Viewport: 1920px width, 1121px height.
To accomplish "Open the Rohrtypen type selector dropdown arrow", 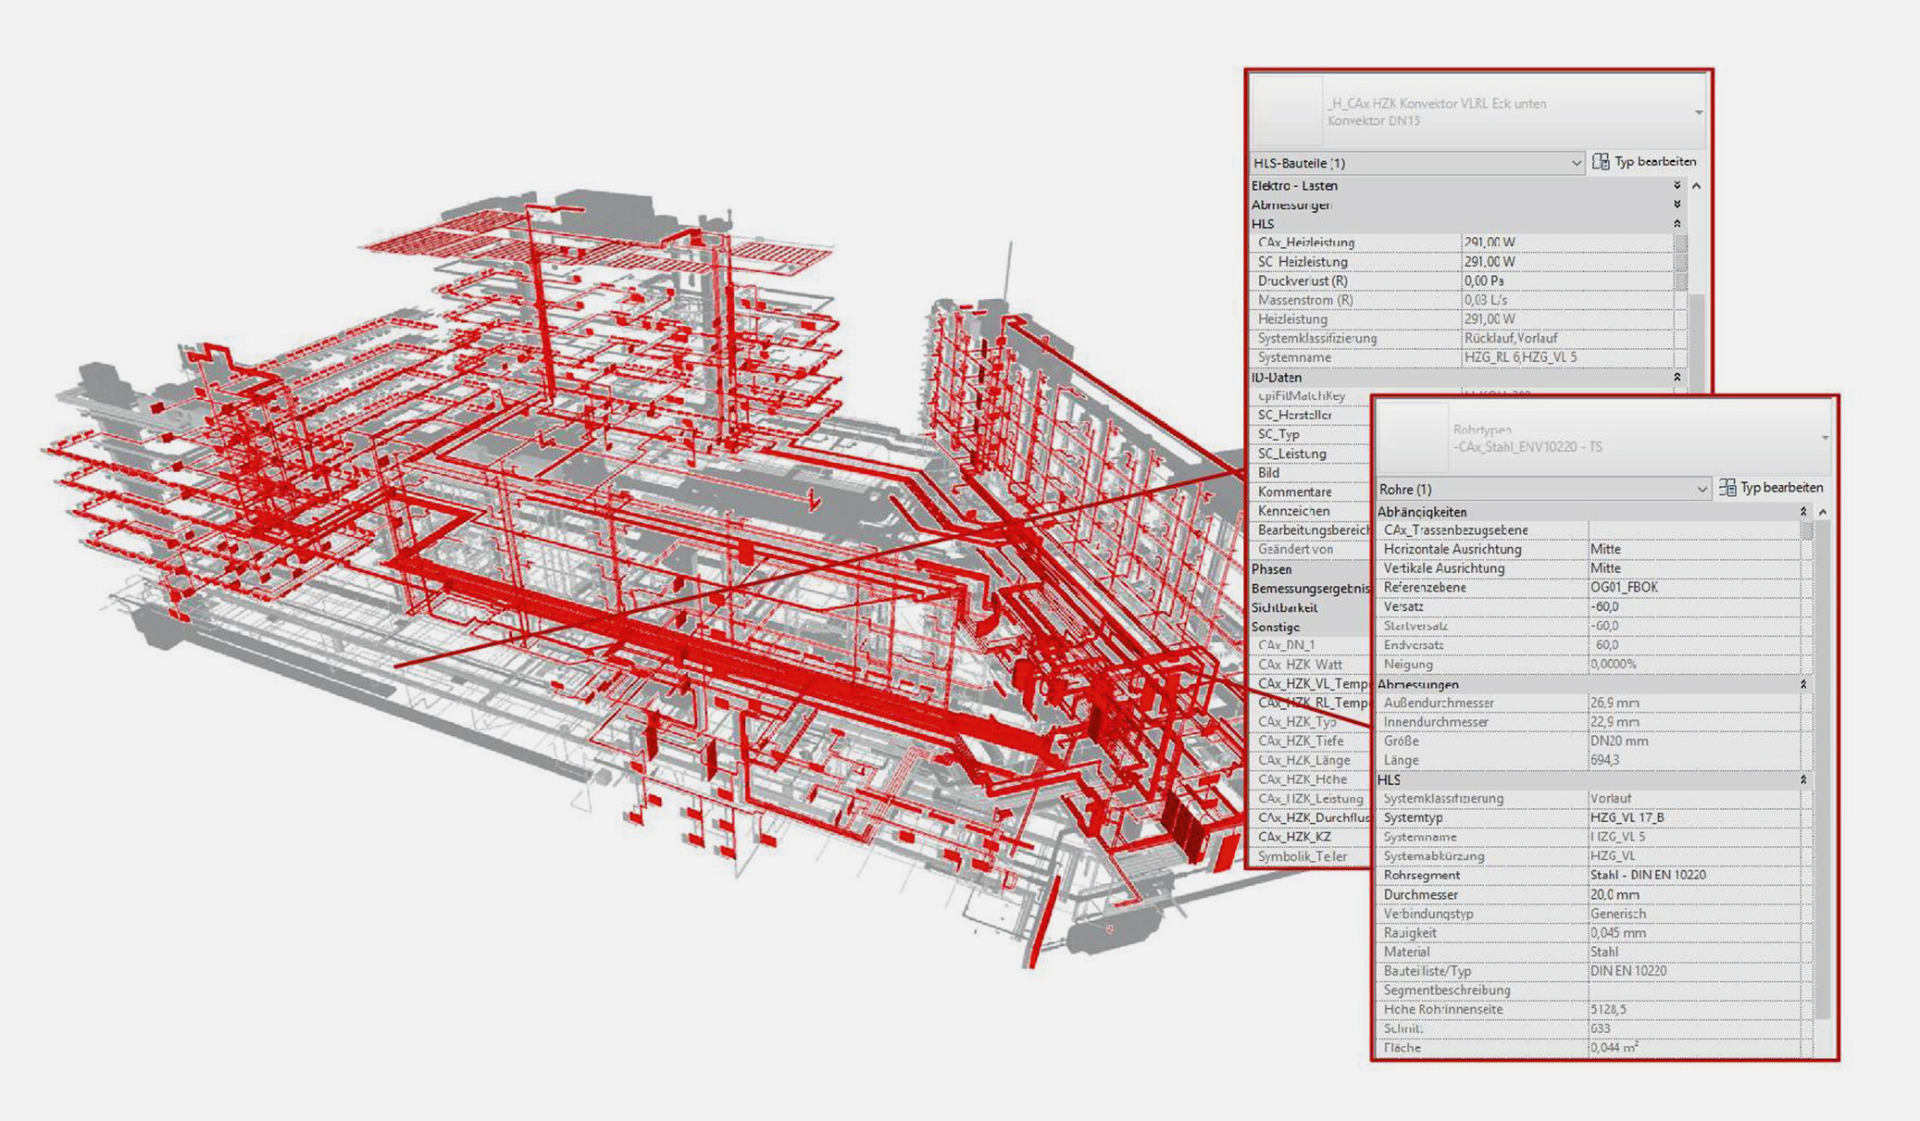I will point(1825,438).
